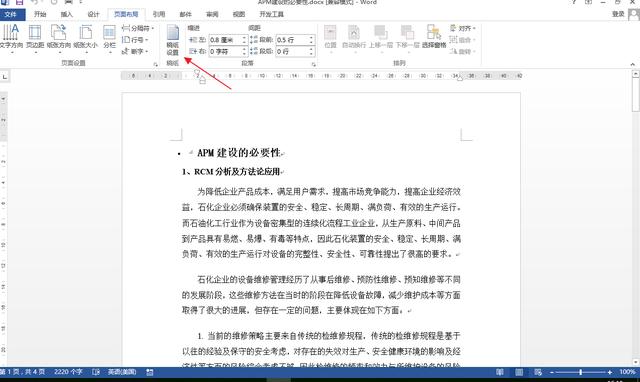Screen dimensions: 640x382
Task: Click the 上移一层 bring forward button
Action: (381, 38)
